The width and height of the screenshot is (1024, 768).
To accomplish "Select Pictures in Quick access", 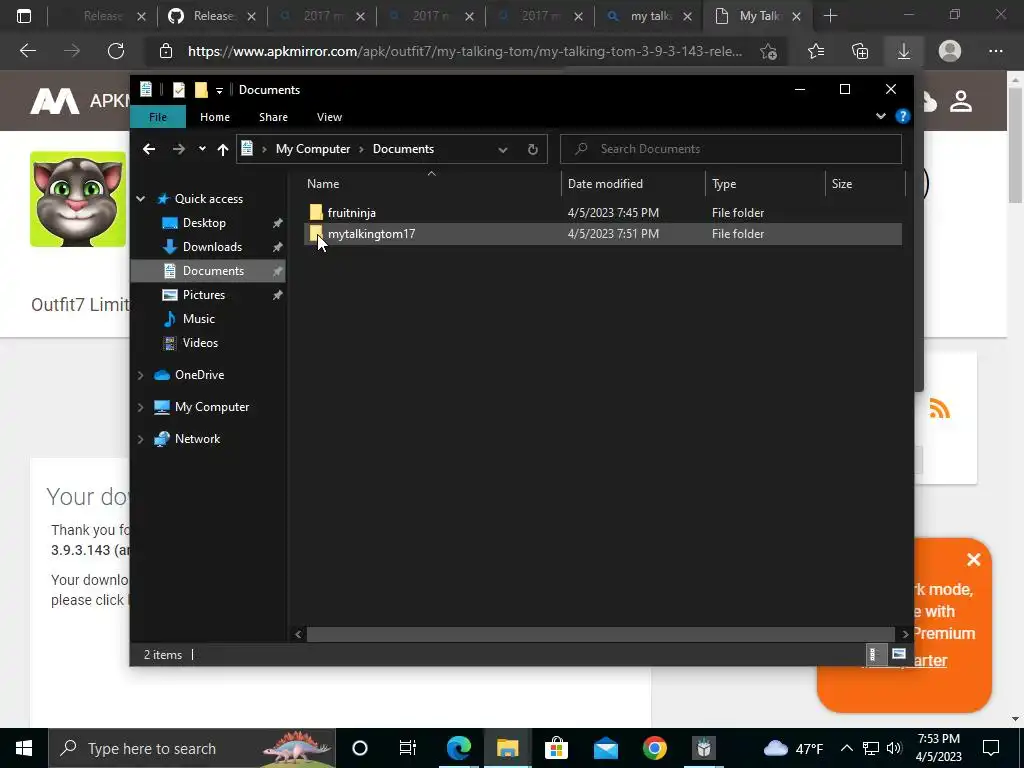I will [204, 295].
